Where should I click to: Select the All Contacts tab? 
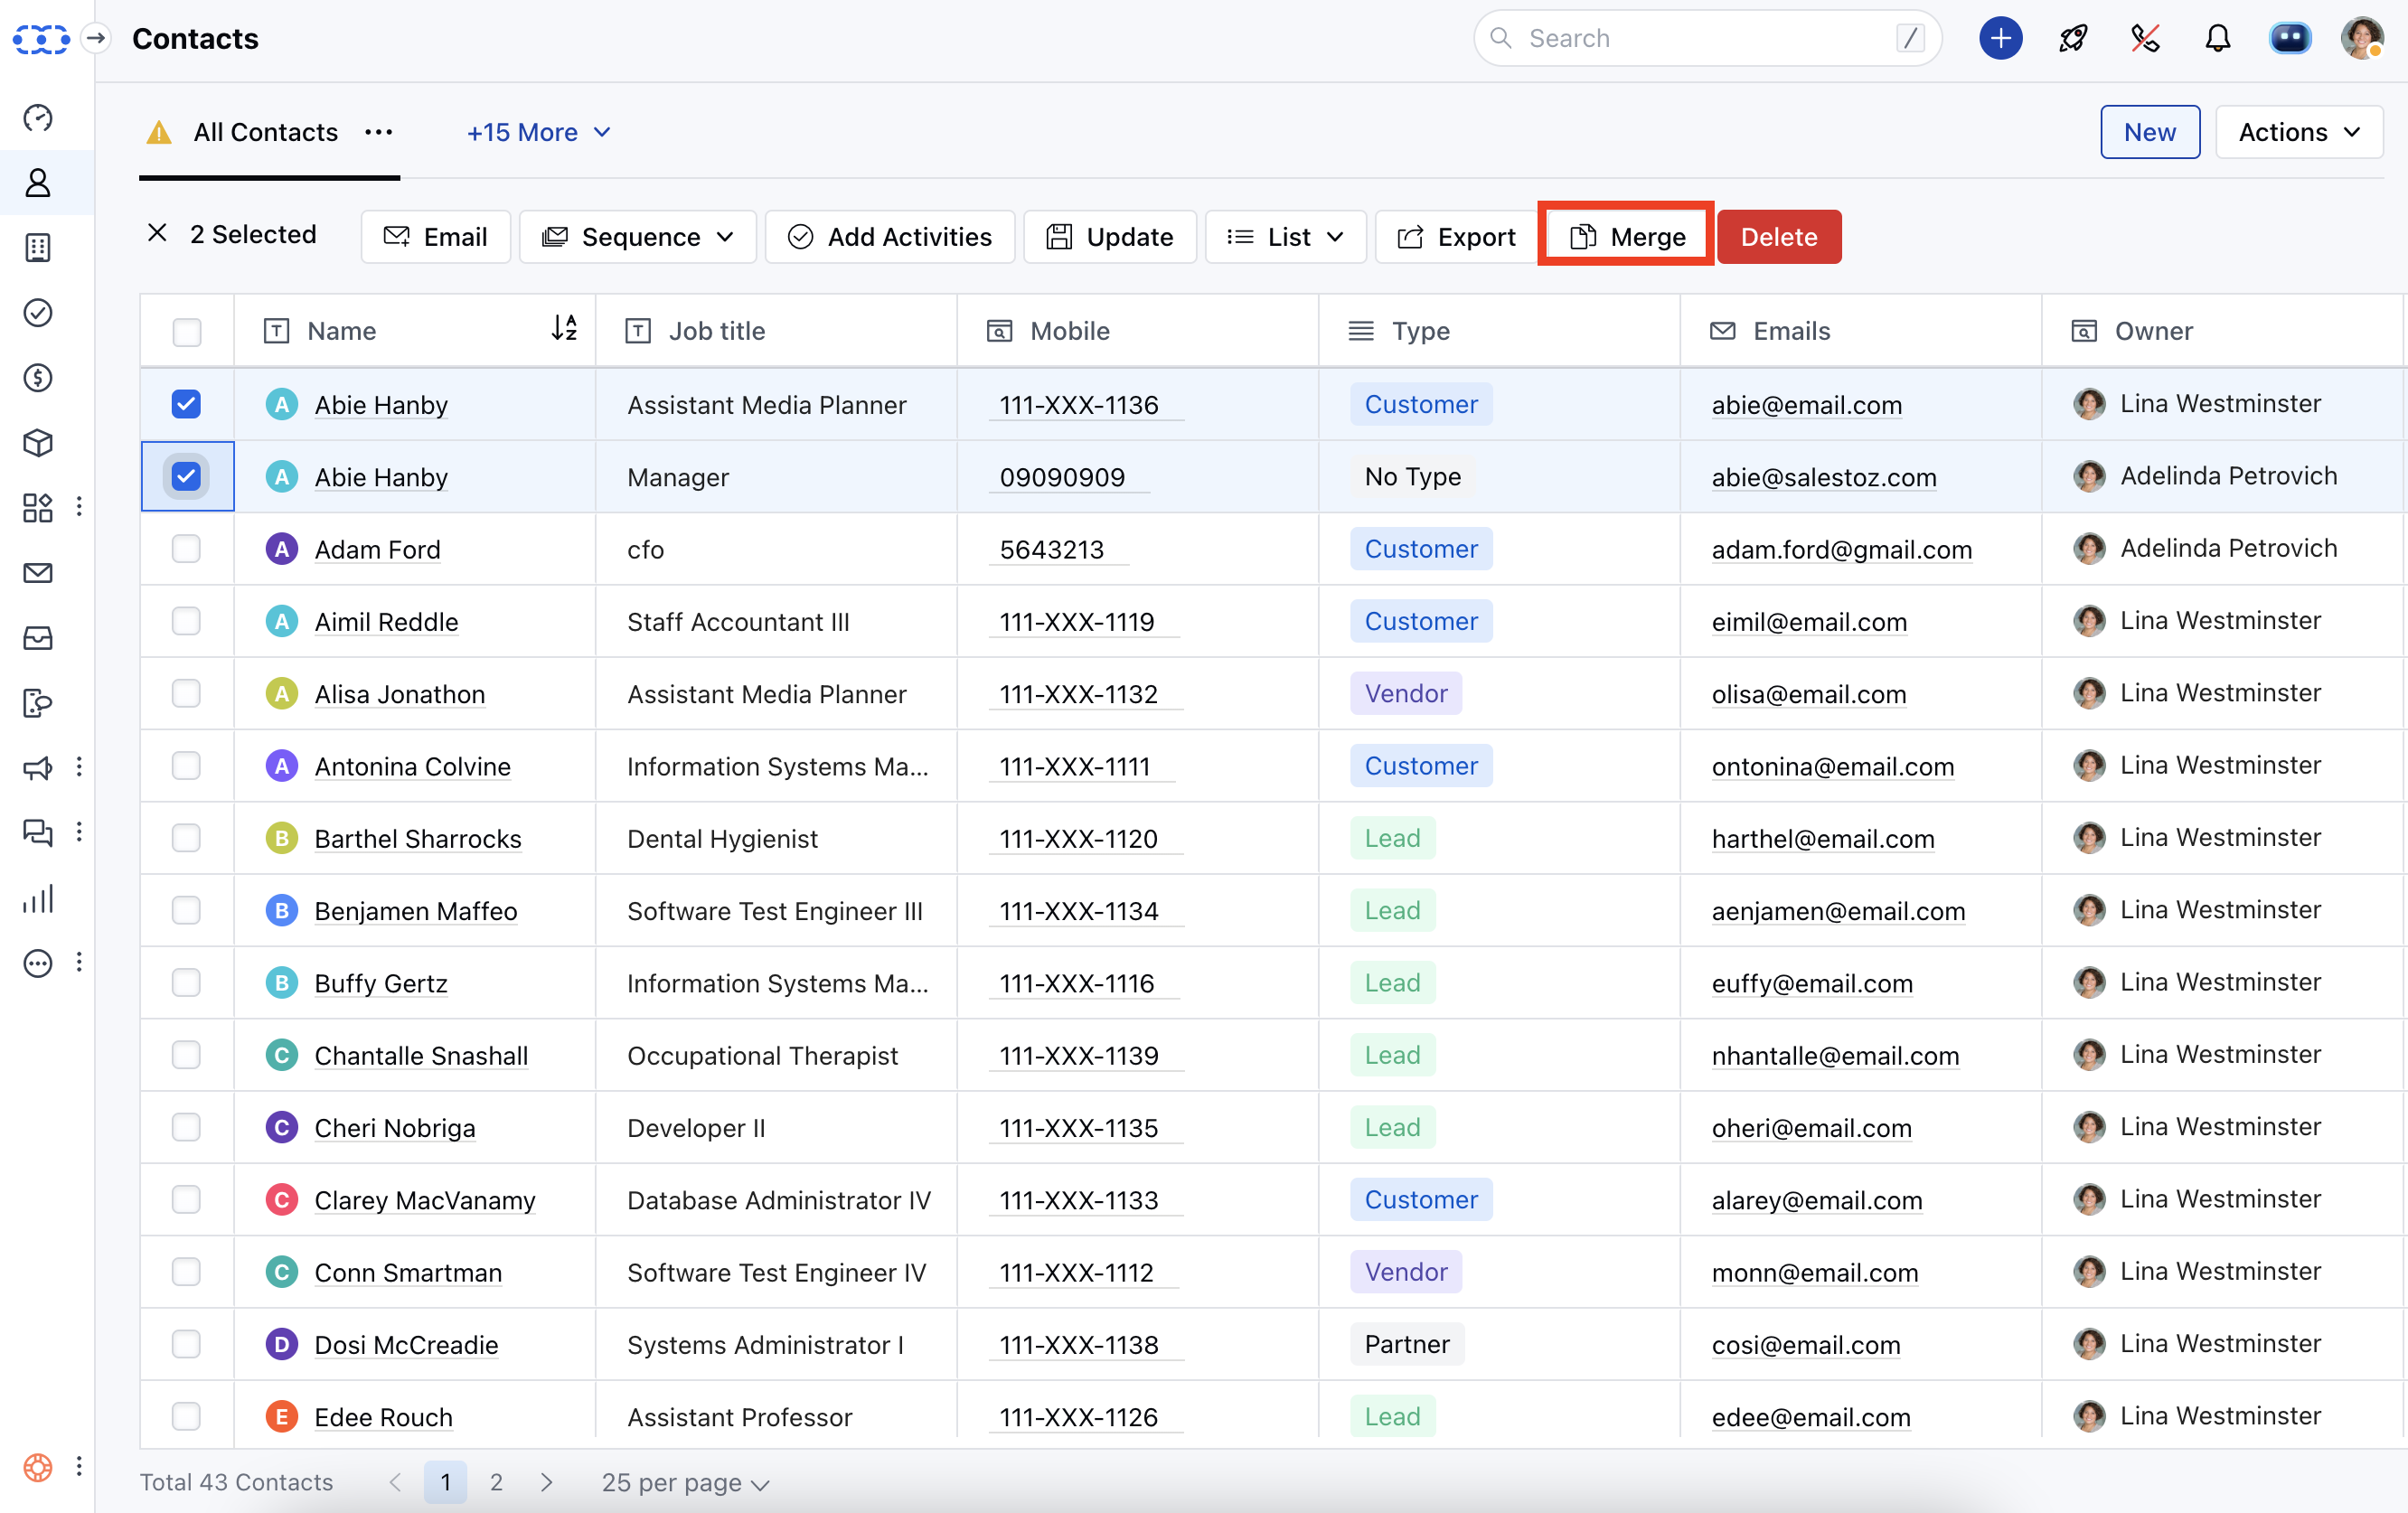click(x=265, y=132)
